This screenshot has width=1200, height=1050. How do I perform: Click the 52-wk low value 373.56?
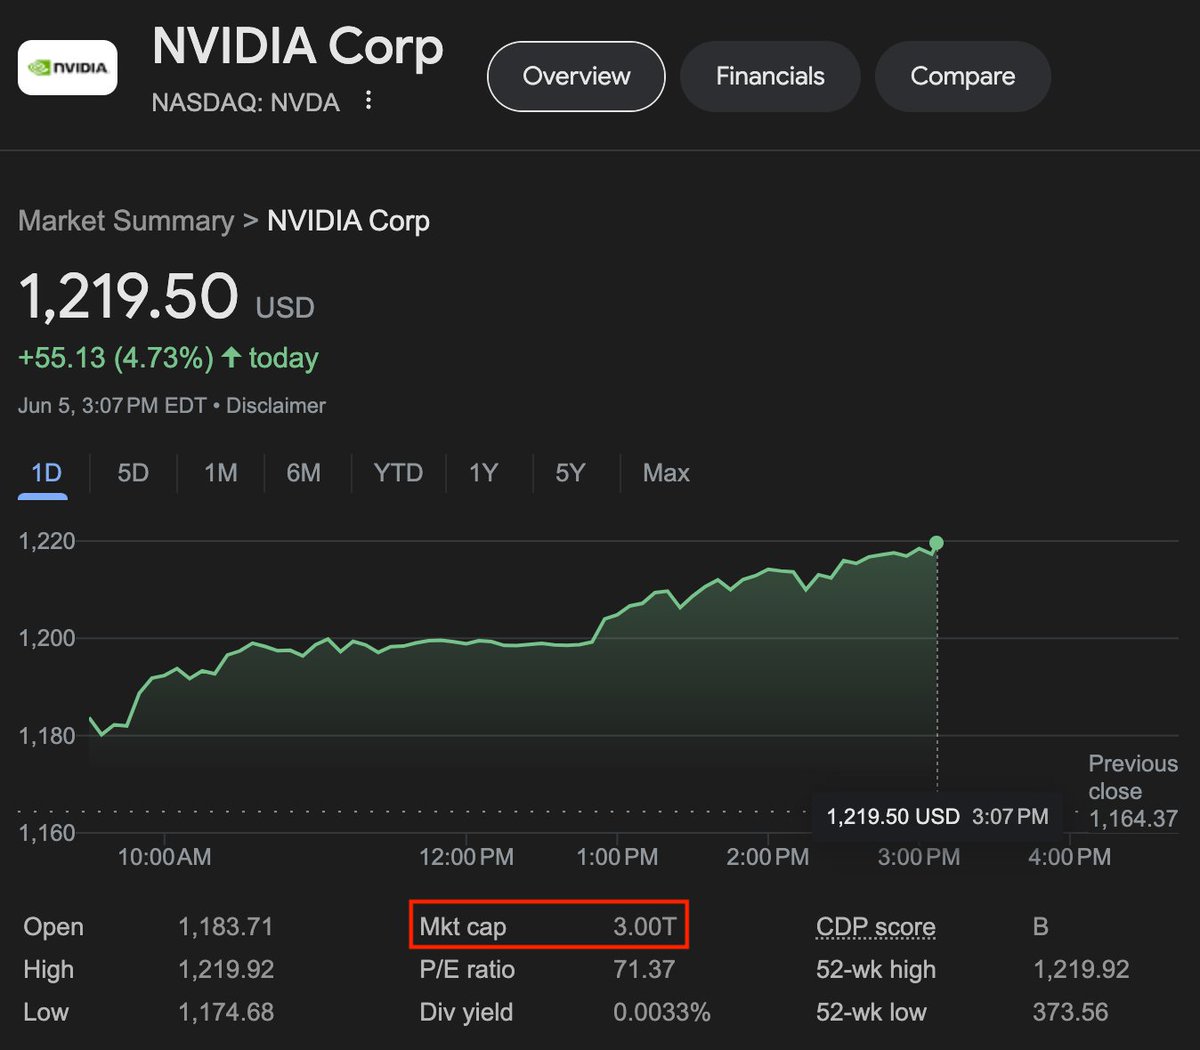point(1071,1012)
